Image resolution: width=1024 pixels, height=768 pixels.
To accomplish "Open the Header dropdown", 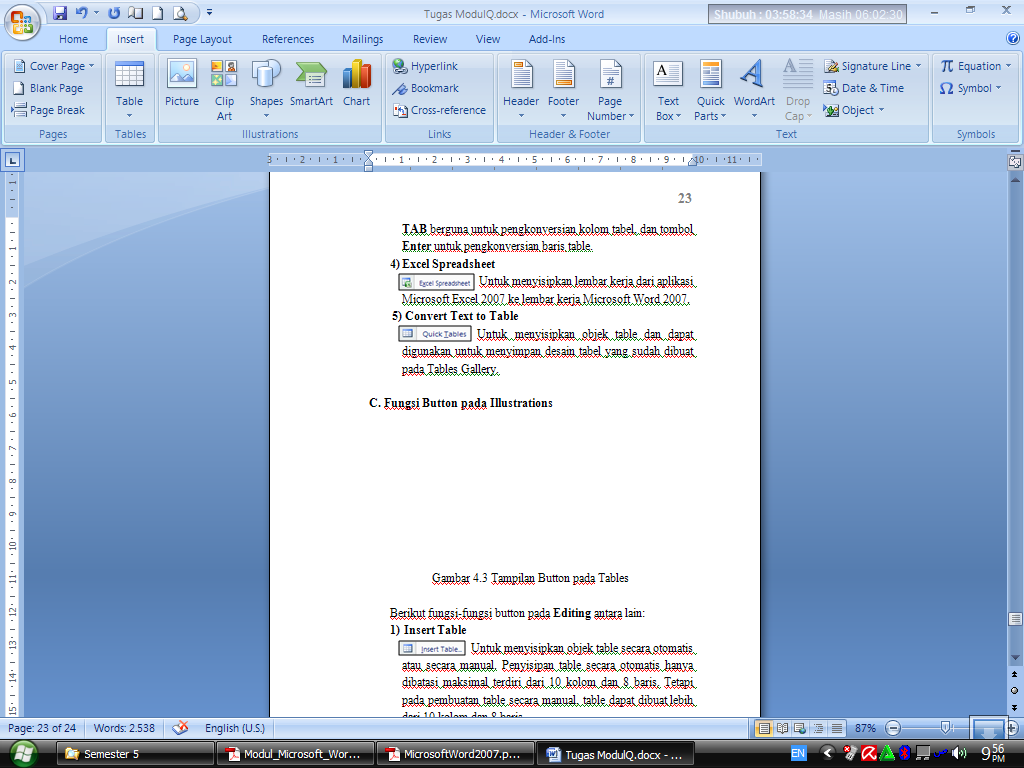I will coord(520,89).
